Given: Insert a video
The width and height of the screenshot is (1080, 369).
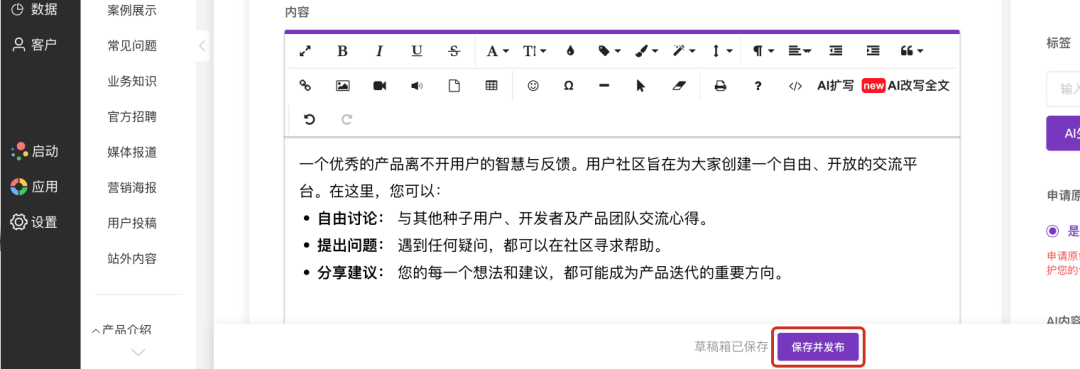Looking at the screenshot, I should click(380, 86).
